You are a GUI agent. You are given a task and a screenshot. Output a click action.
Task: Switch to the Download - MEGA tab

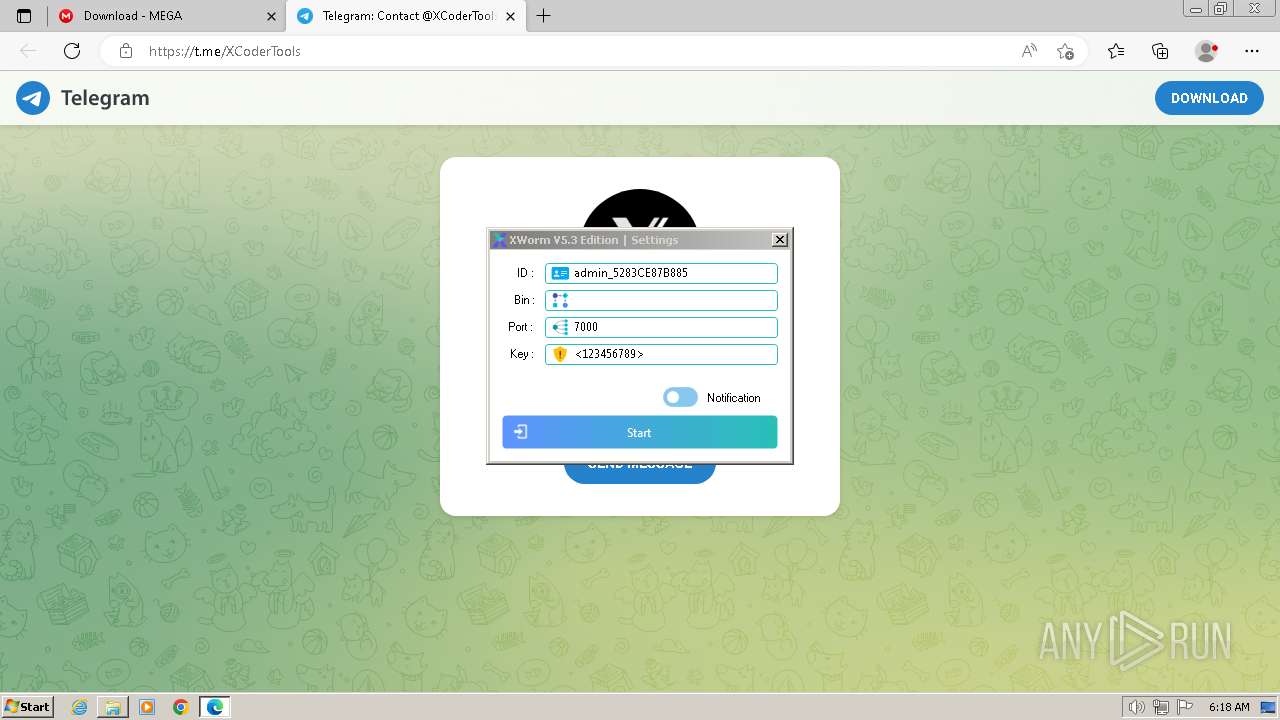[x=167, y=16]
